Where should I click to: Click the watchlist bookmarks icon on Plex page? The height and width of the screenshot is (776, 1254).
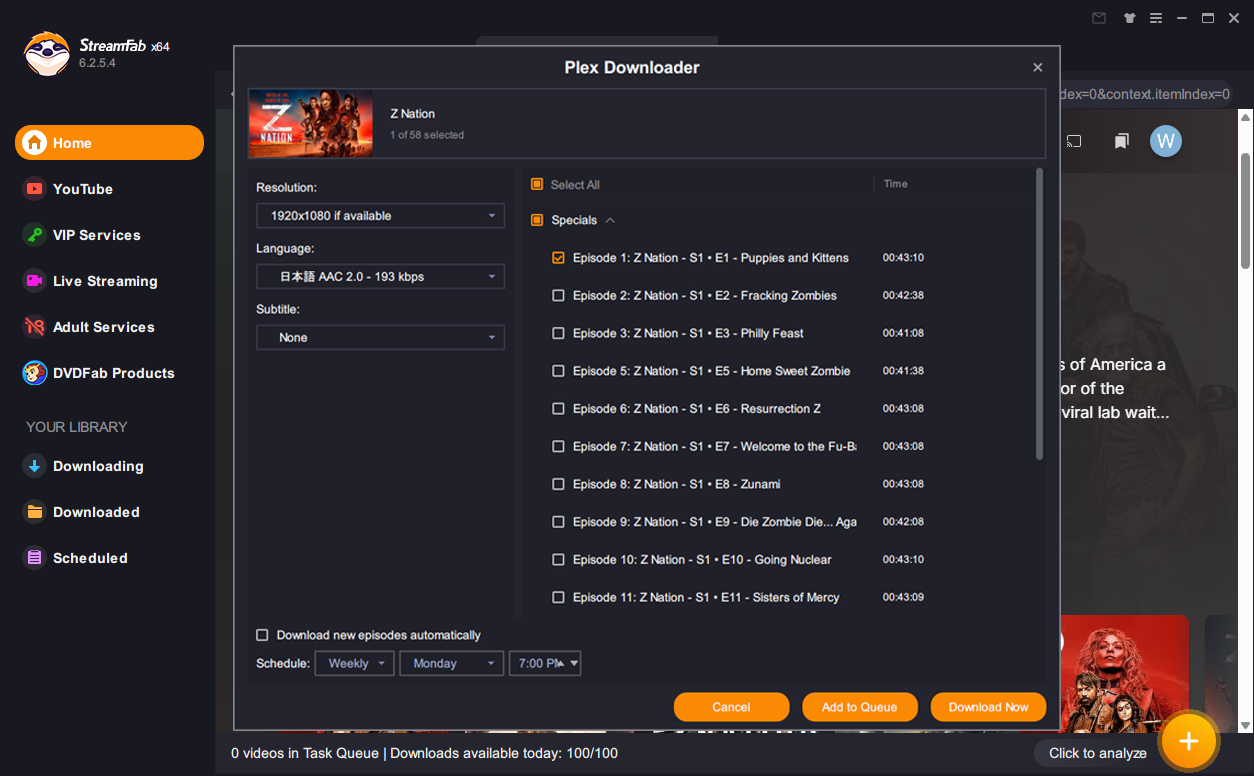pos(1122,141)
